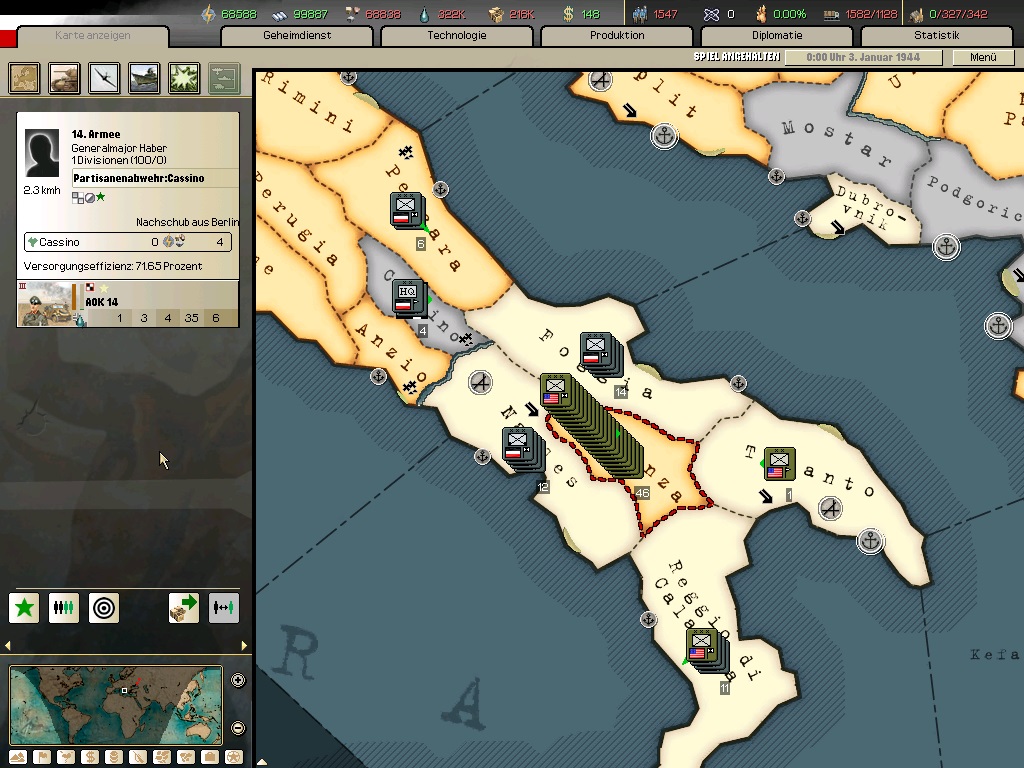Image resolution: width=1024 pixels, height=768 pixels.
Task: Open the Geheimdienst tab
Action: 297,36
